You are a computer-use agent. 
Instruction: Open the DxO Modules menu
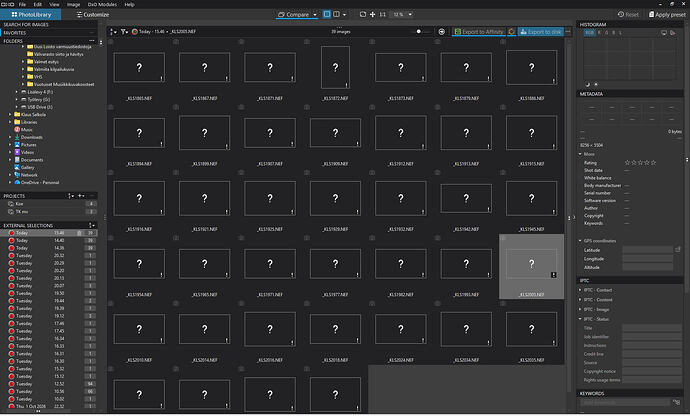[102, 4]
